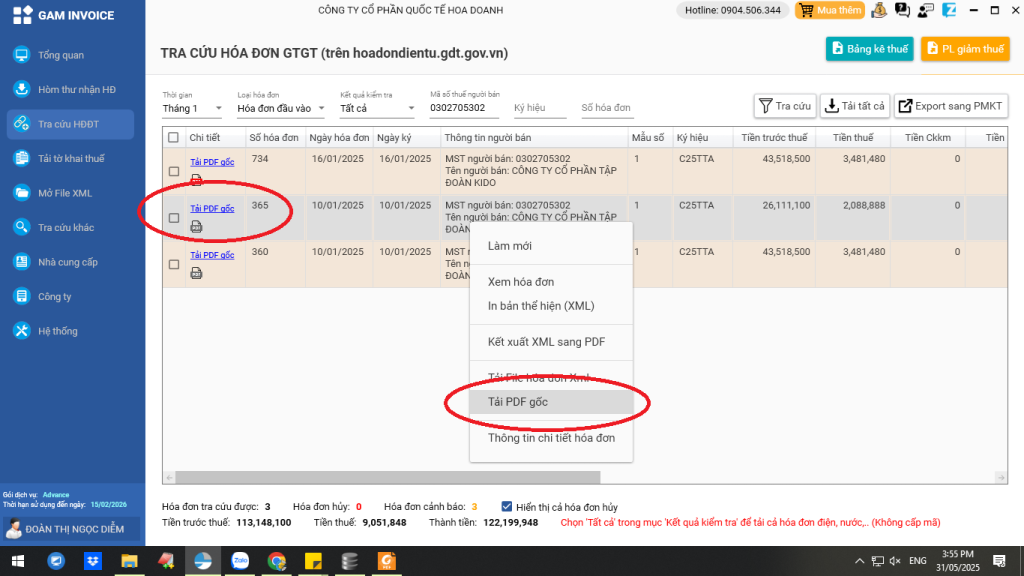The image size is (1024, 576).
Task: Choose In bản thể hiện (XML)
Action: coord(551,306)
